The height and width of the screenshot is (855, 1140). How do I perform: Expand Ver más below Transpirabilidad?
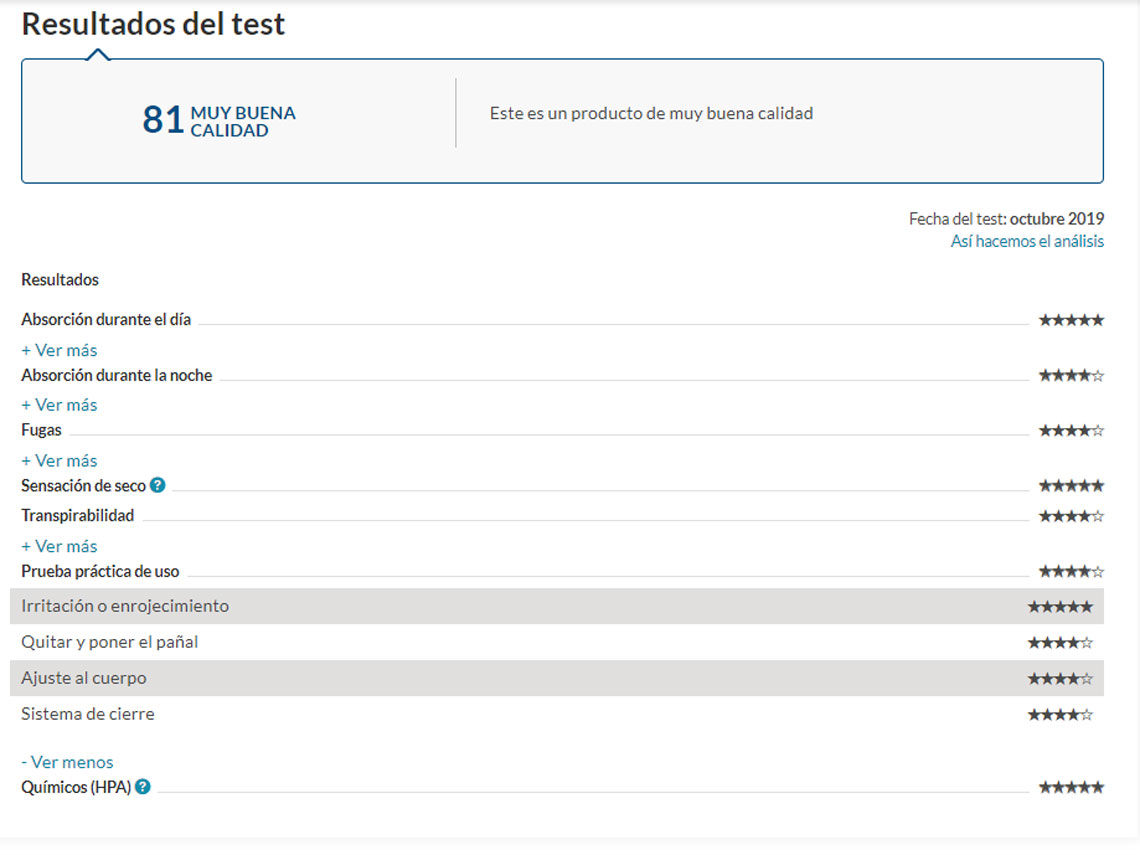click(59, 546)
